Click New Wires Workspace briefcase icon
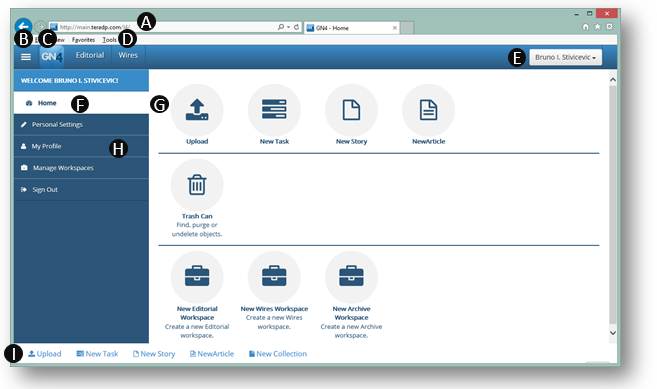The image size is (657, 389). pos(274,277)
